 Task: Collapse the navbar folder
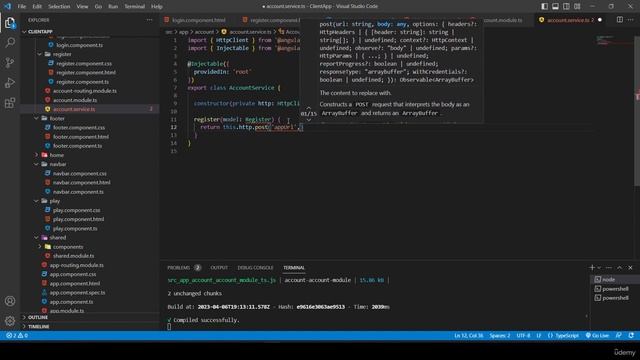[x=36, y=164]
